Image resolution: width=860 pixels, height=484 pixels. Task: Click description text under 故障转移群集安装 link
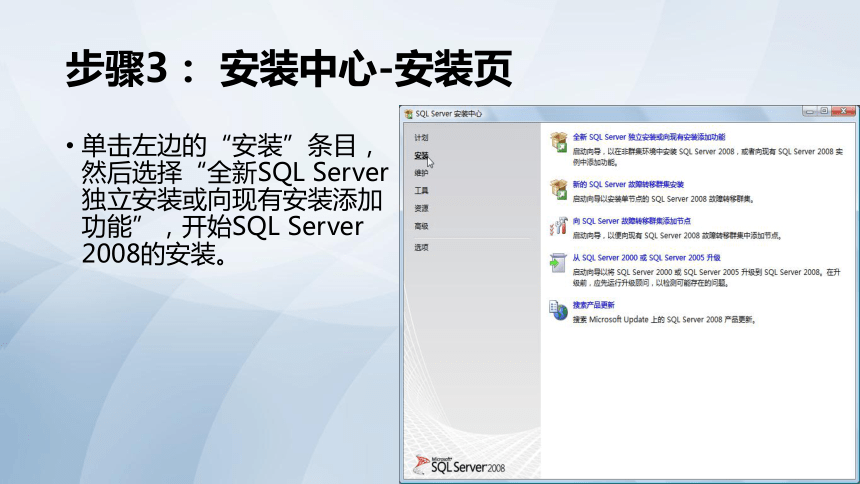663,199
